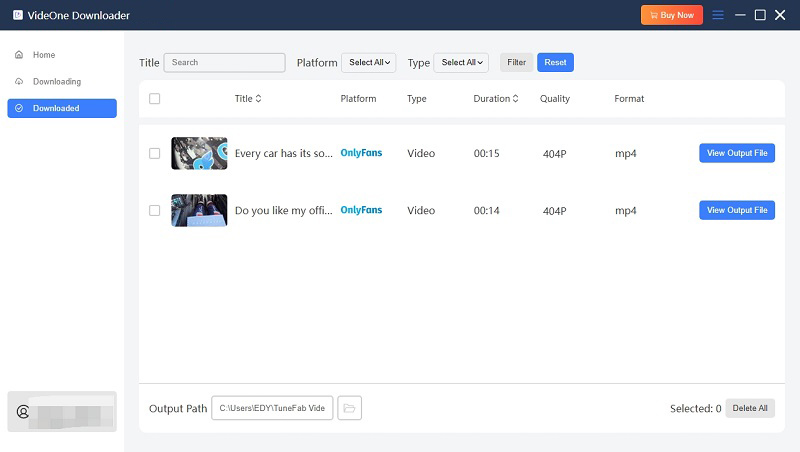Expand the Platform Select All dropdown
Image resolution: width=800 pixels, height=452 pixels.
tap(369, 62)
